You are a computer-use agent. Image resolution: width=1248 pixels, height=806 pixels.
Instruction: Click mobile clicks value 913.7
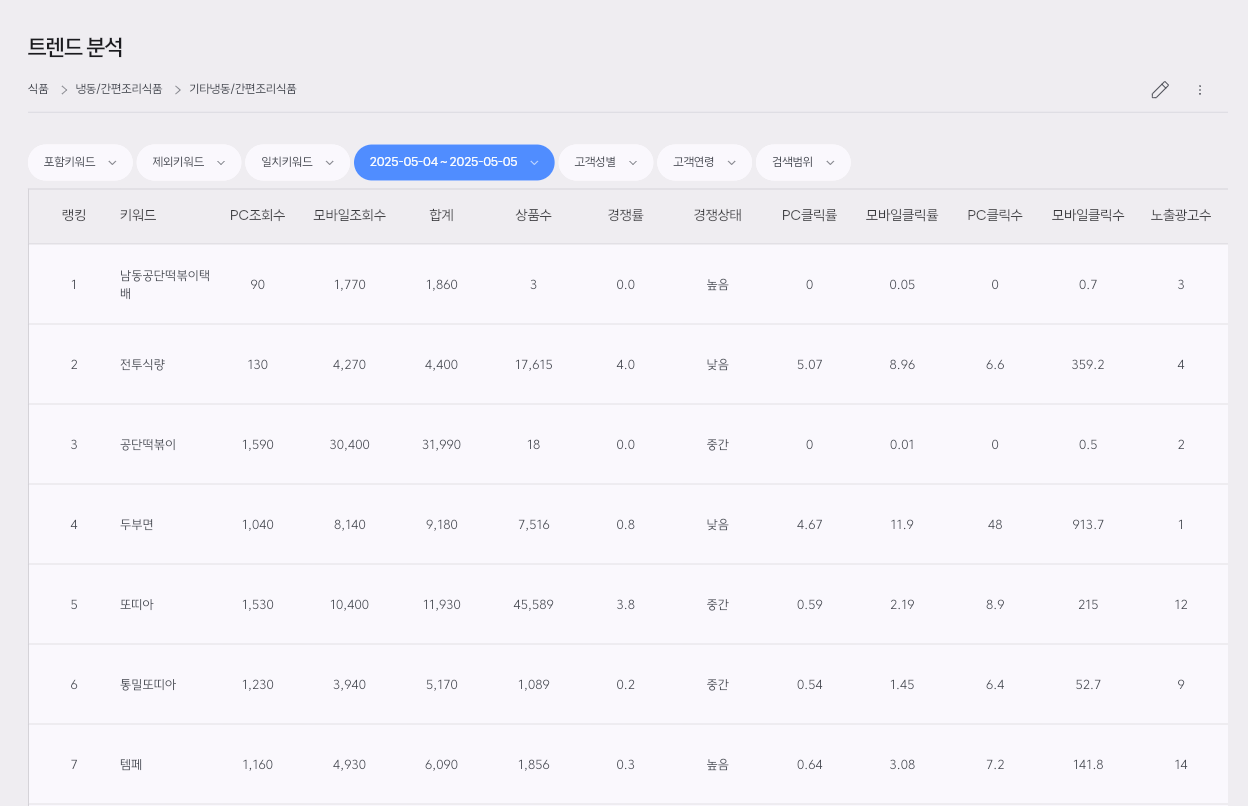coord(1088,525)
